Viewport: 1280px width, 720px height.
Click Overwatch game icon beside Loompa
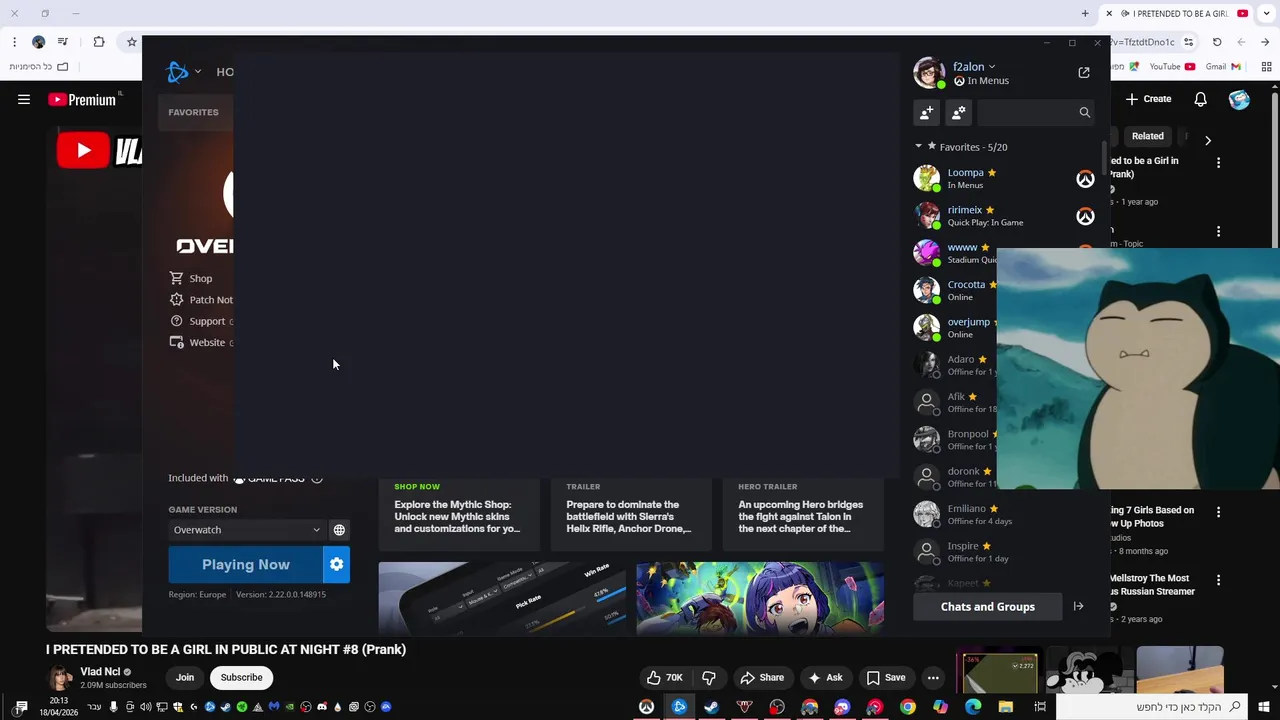1085,179
